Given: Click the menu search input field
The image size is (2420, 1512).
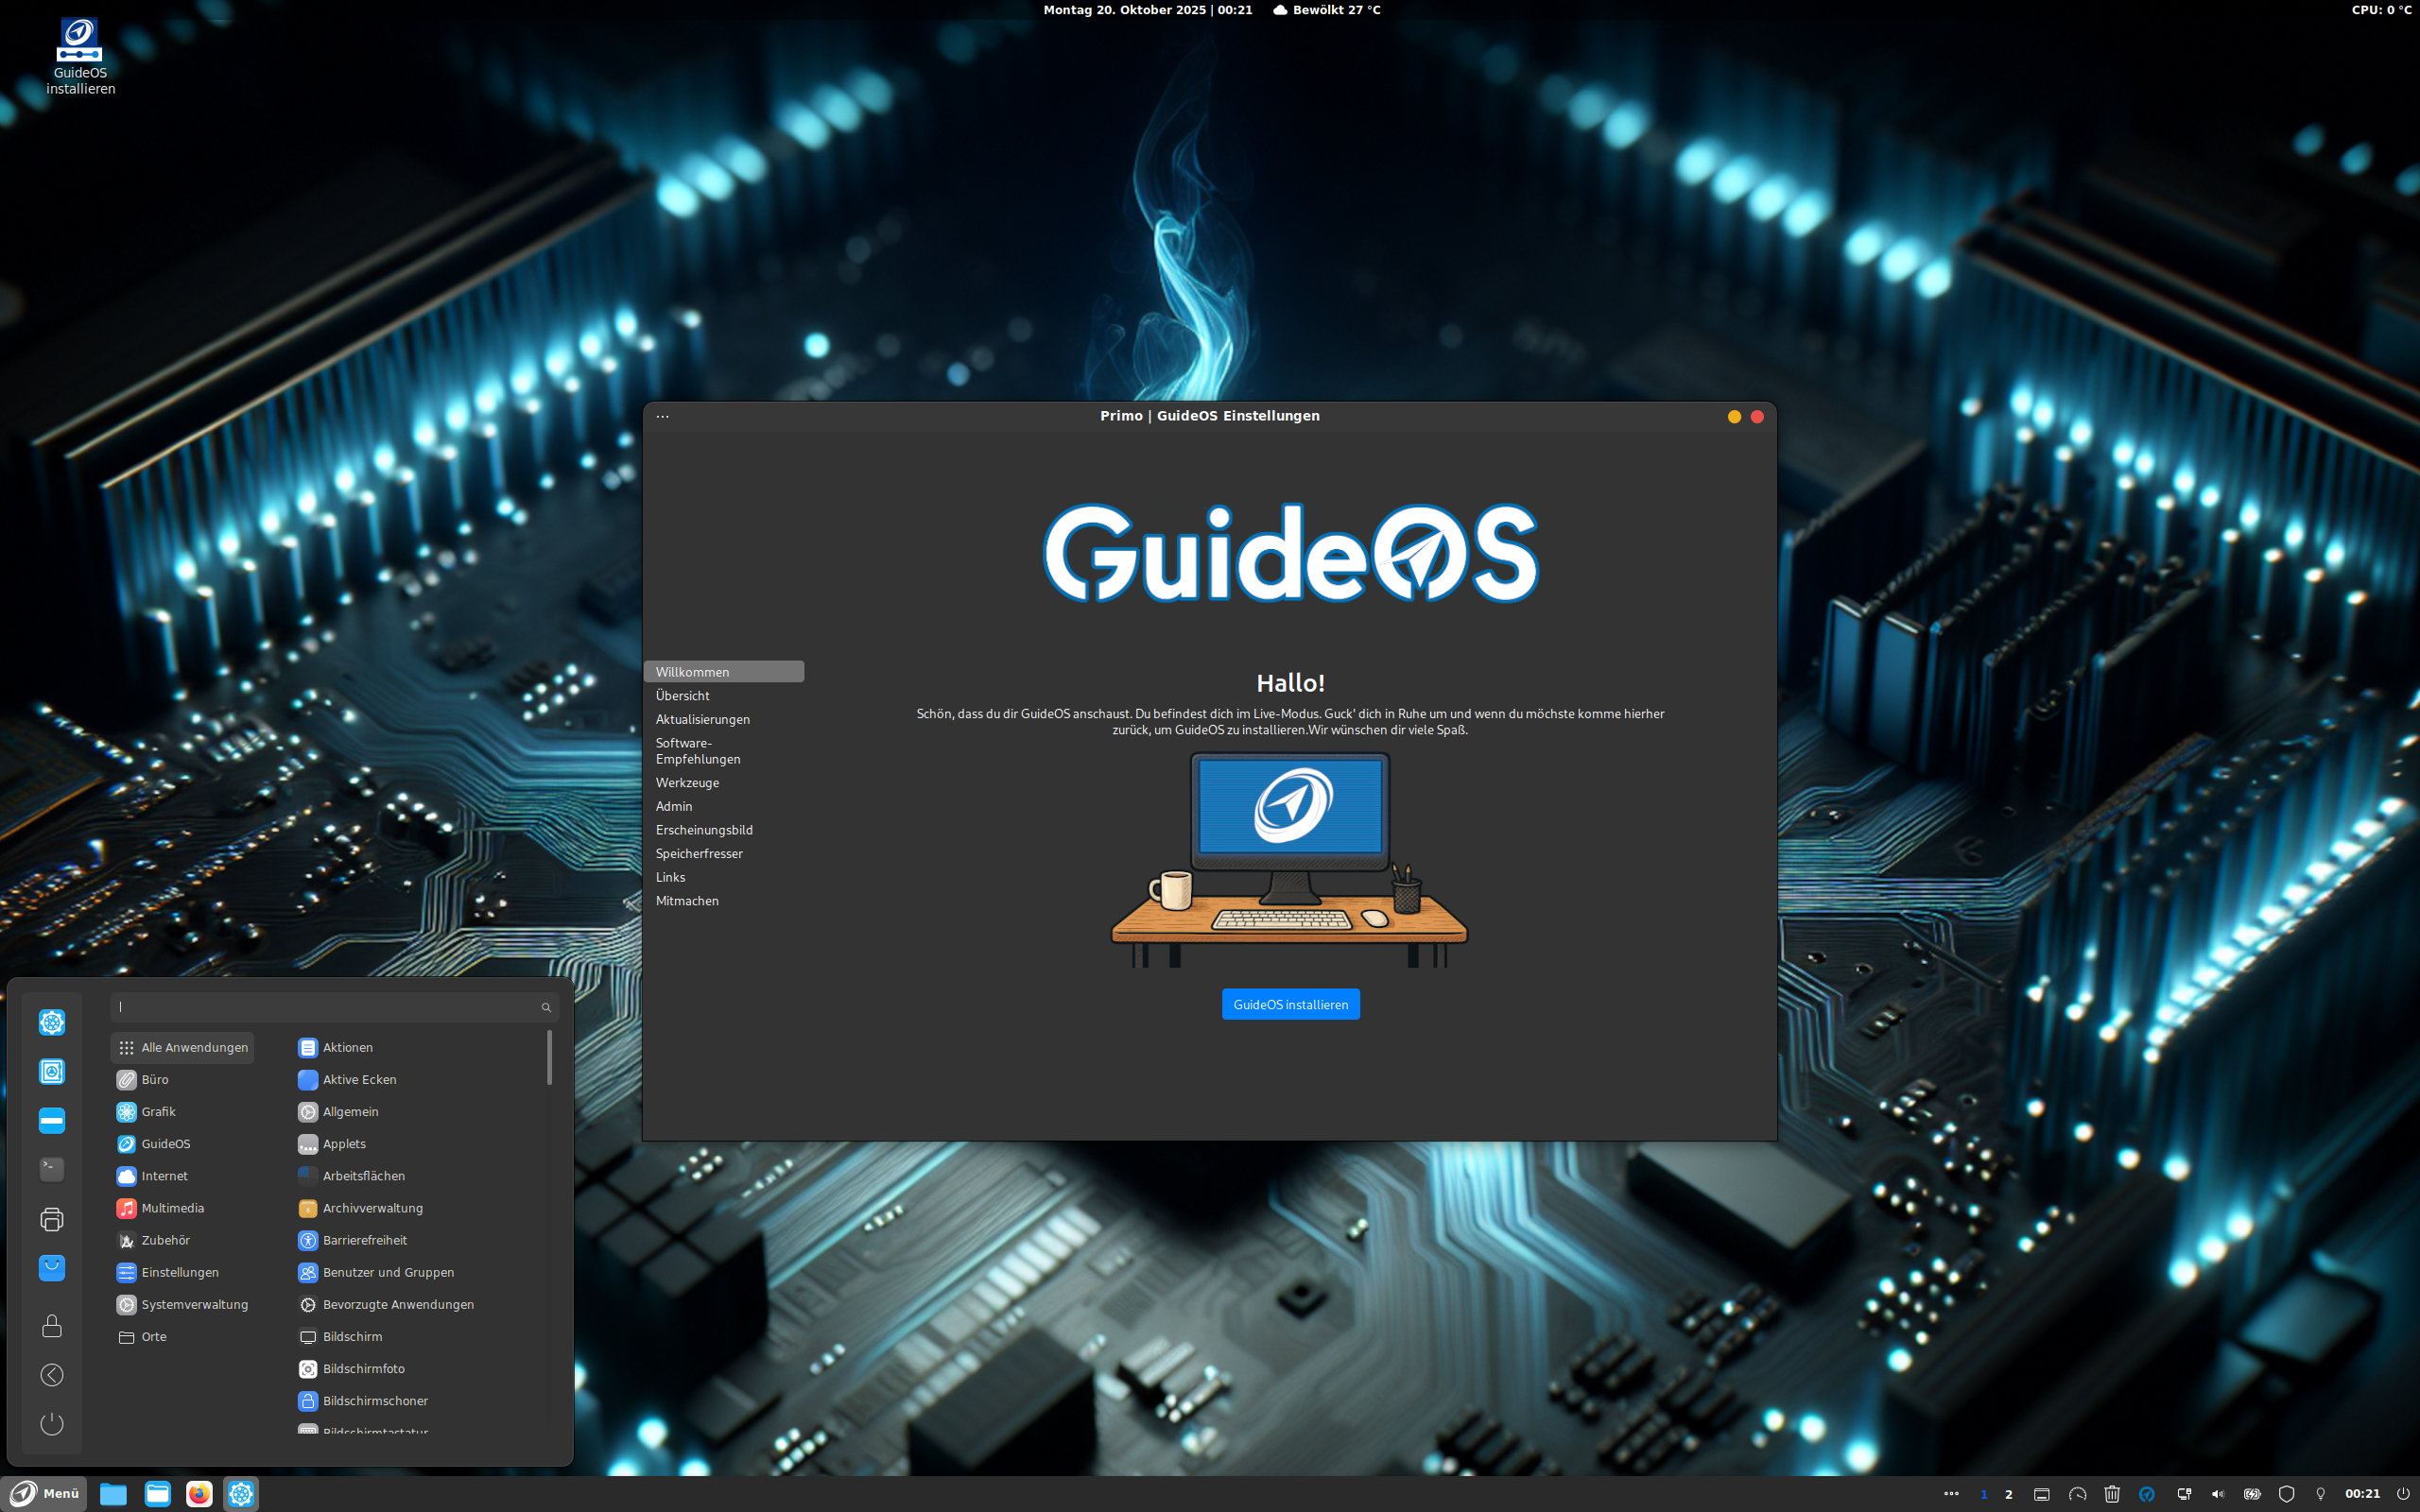Looking at the screenshot, I should pyautogui.click(x=335, y=1007).
